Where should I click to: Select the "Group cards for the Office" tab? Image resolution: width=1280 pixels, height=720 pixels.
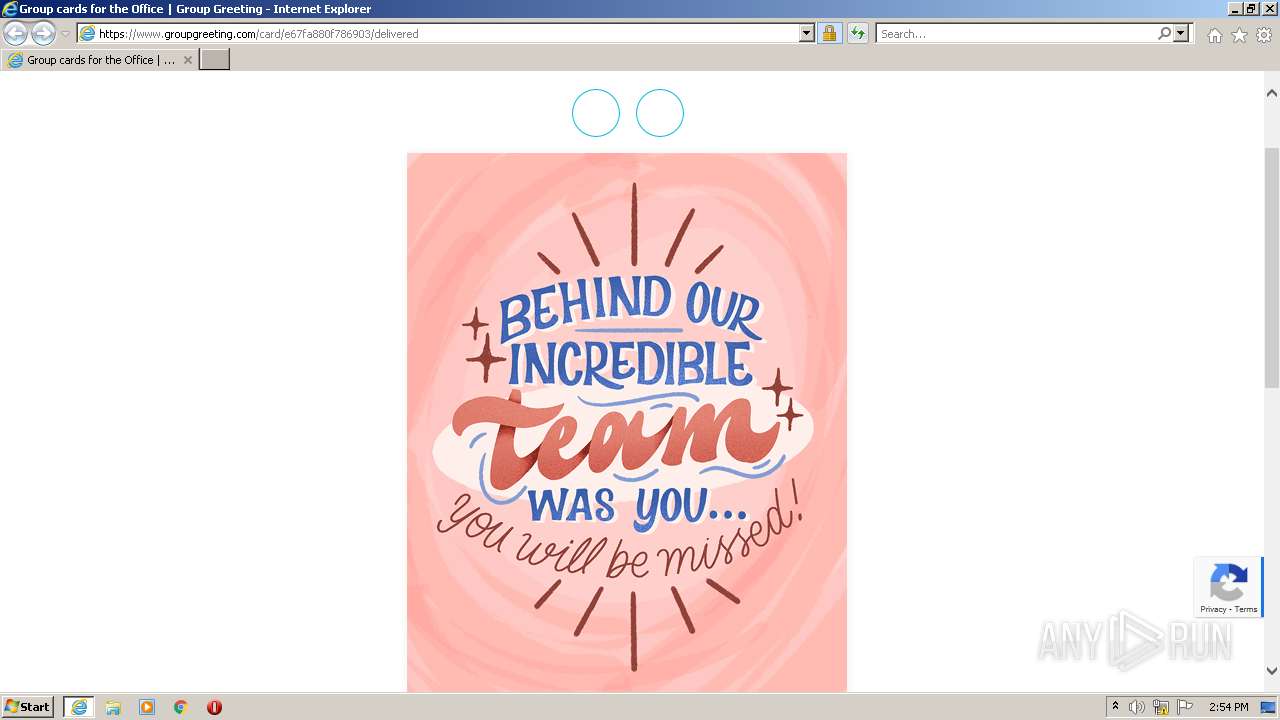99,60
